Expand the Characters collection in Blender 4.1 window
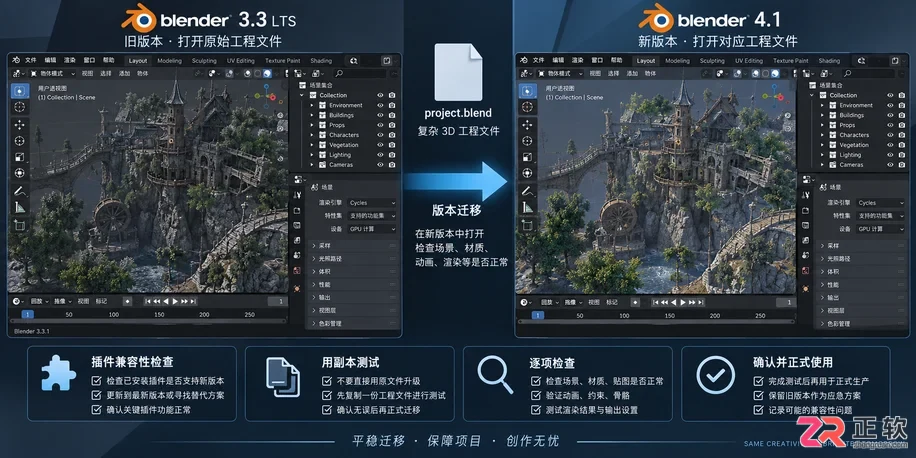The width and height of the screenshot is (916, 458). tap(823, 135)
